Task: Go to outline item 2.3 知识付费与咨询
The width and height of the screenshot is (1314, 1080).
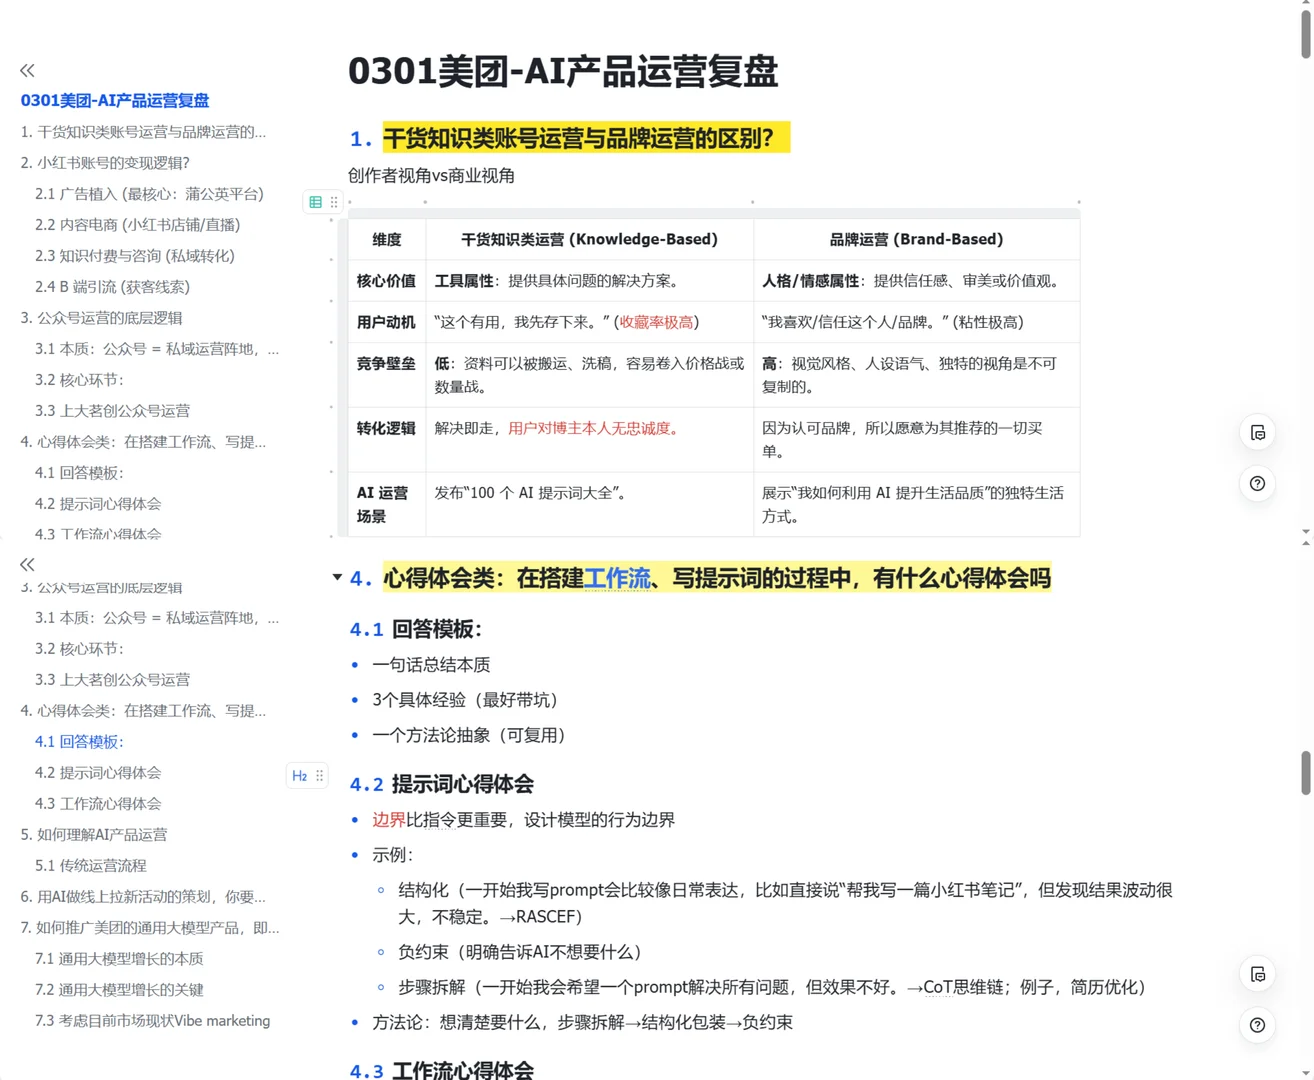Action: pos(134,255)
